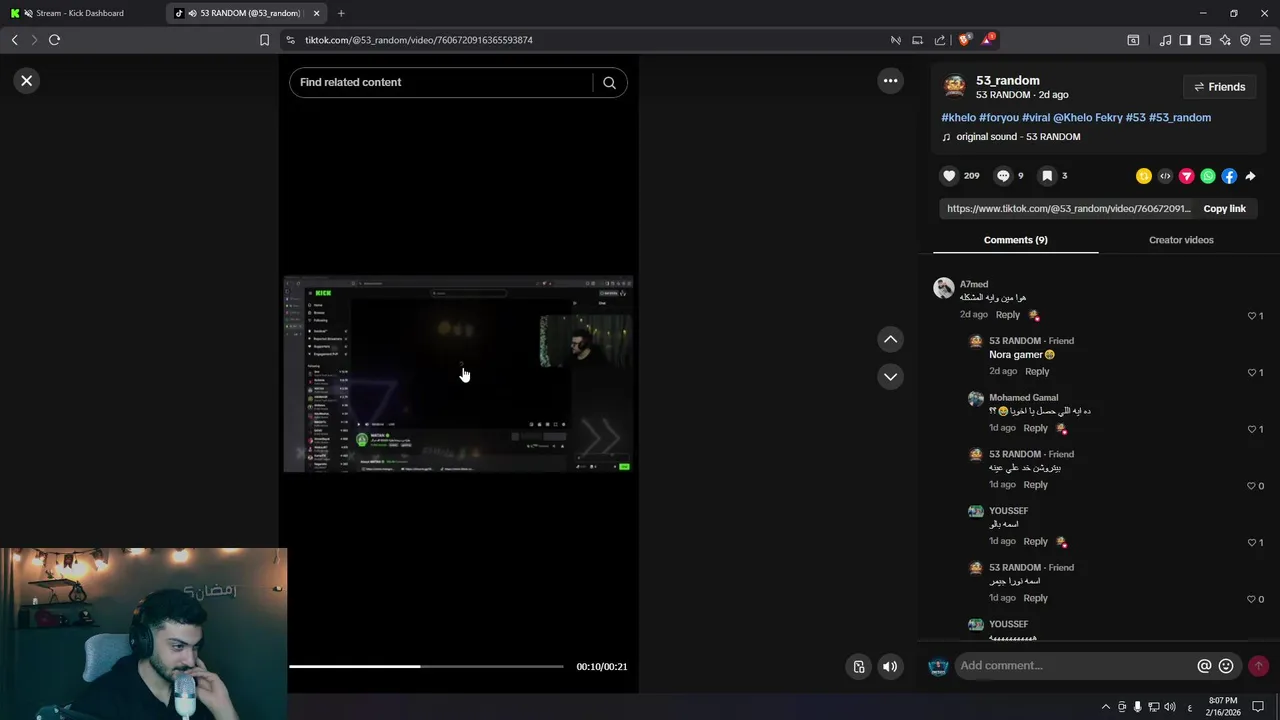Click the video player to pause
The image size is (1280, 720).
[458, 374]
